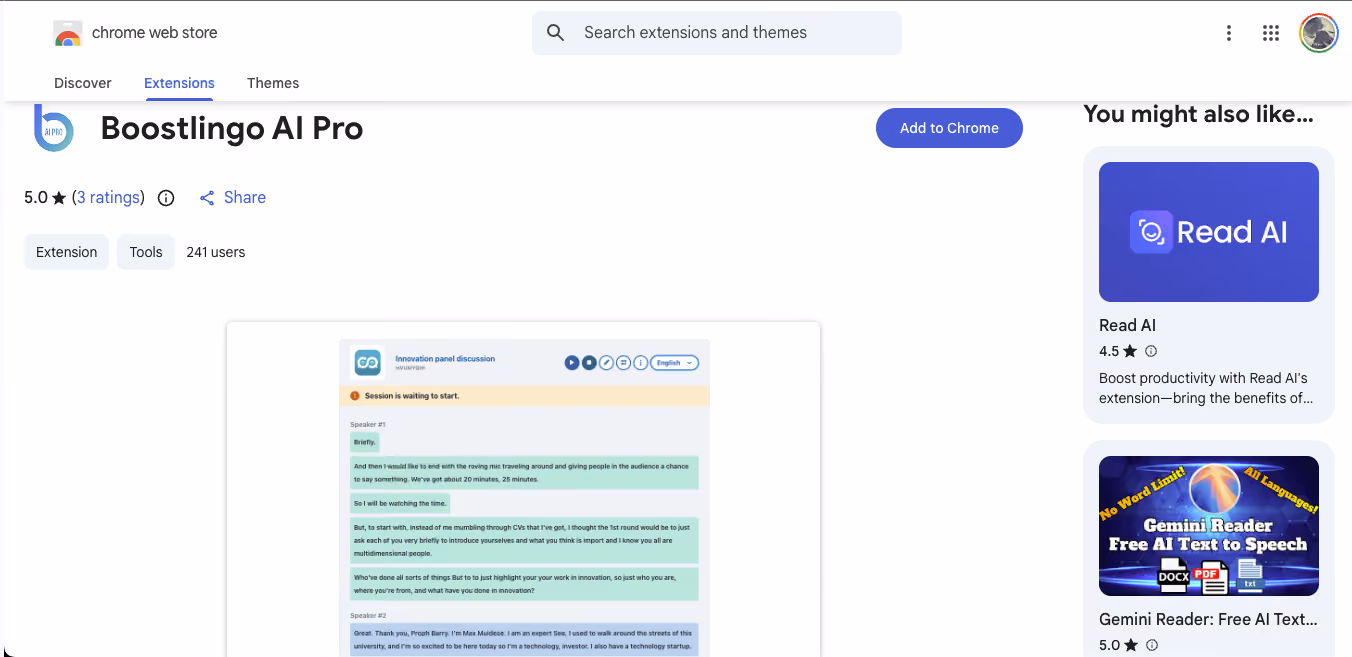
Task: Focus the Search extensions and themes field
Action: (716, 33)
